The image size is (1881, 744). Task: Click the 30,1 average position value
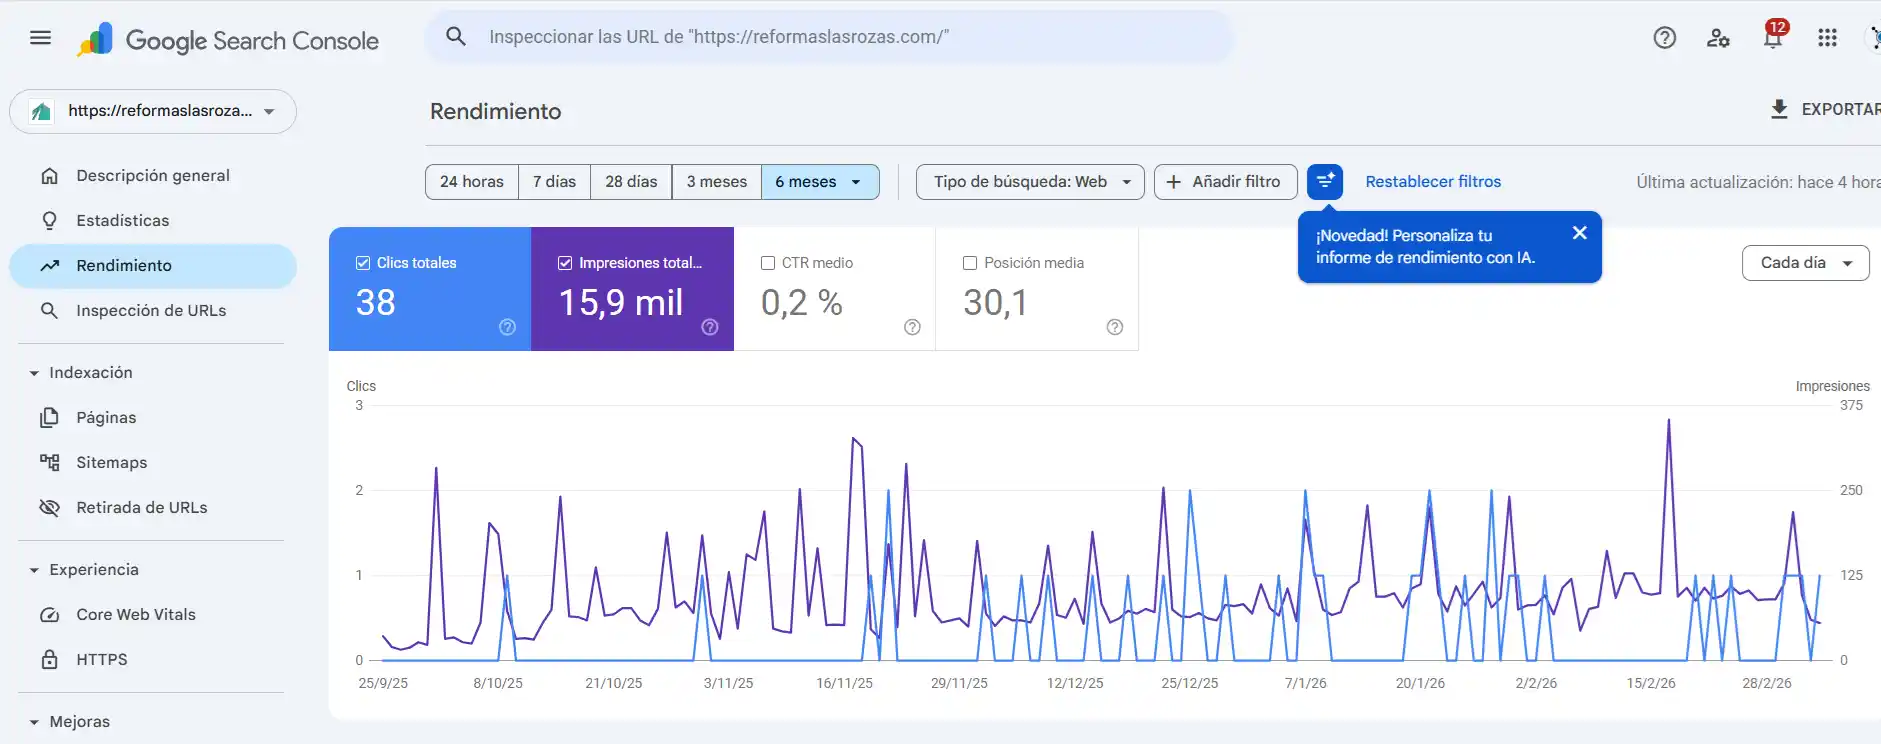(x=995, y=303)
